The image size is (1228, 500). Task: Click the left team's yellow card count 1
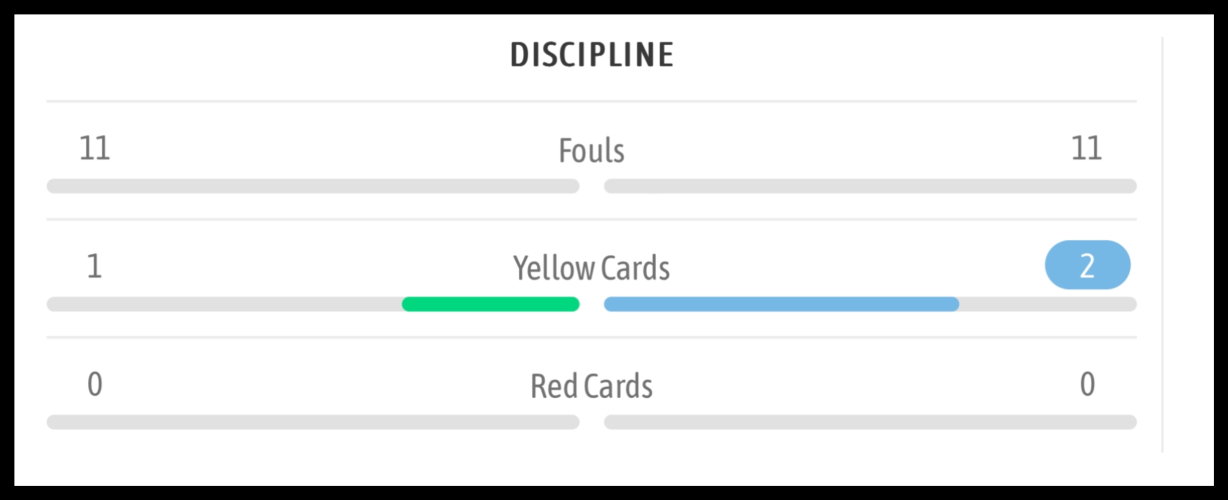point(94,267)
